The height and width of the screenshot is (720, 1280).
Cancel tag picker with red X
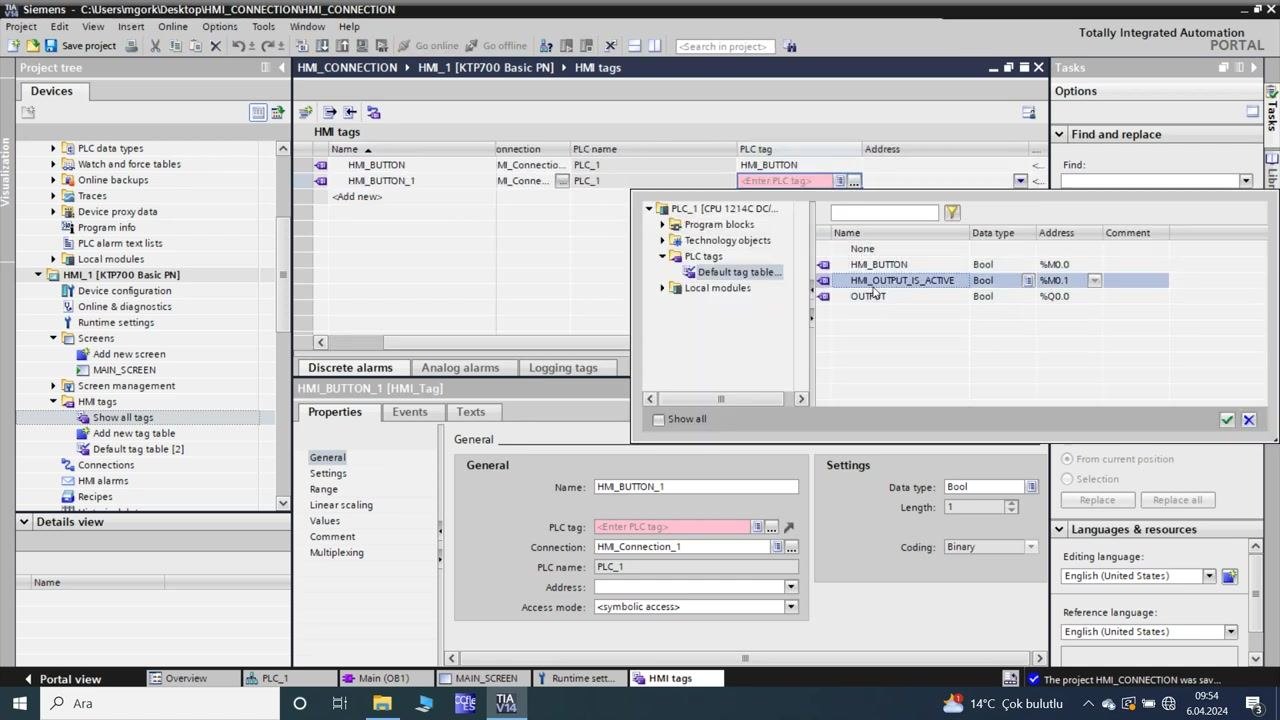pos(1248,420)
